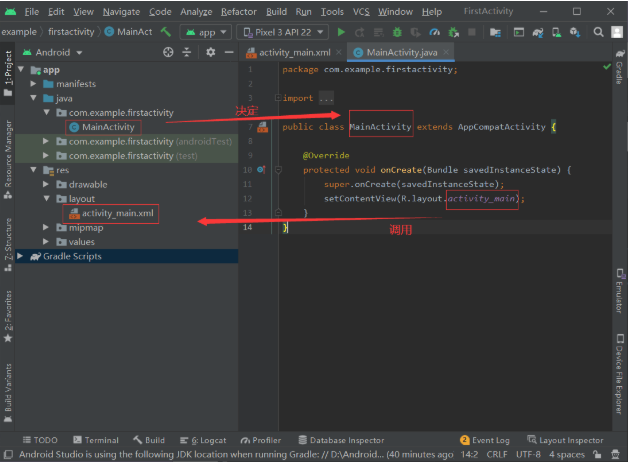This screenshot has height=463, width=629.
Task: Open the AVD Manager icon
Action: (556, 32)
